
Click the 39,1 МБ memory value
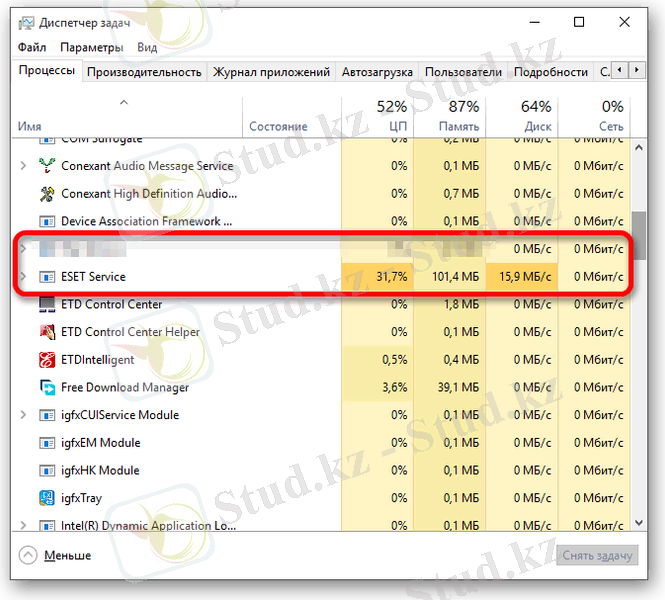pyautogui.click(x=458, y=387)
